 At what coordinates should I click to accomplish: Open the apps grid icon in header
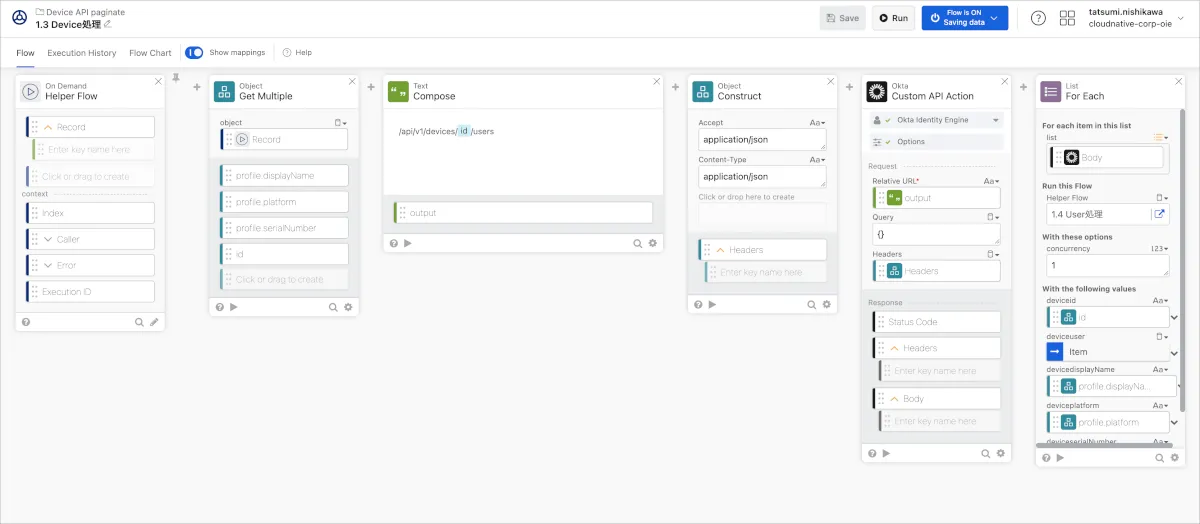click(x=1067, y=18)
